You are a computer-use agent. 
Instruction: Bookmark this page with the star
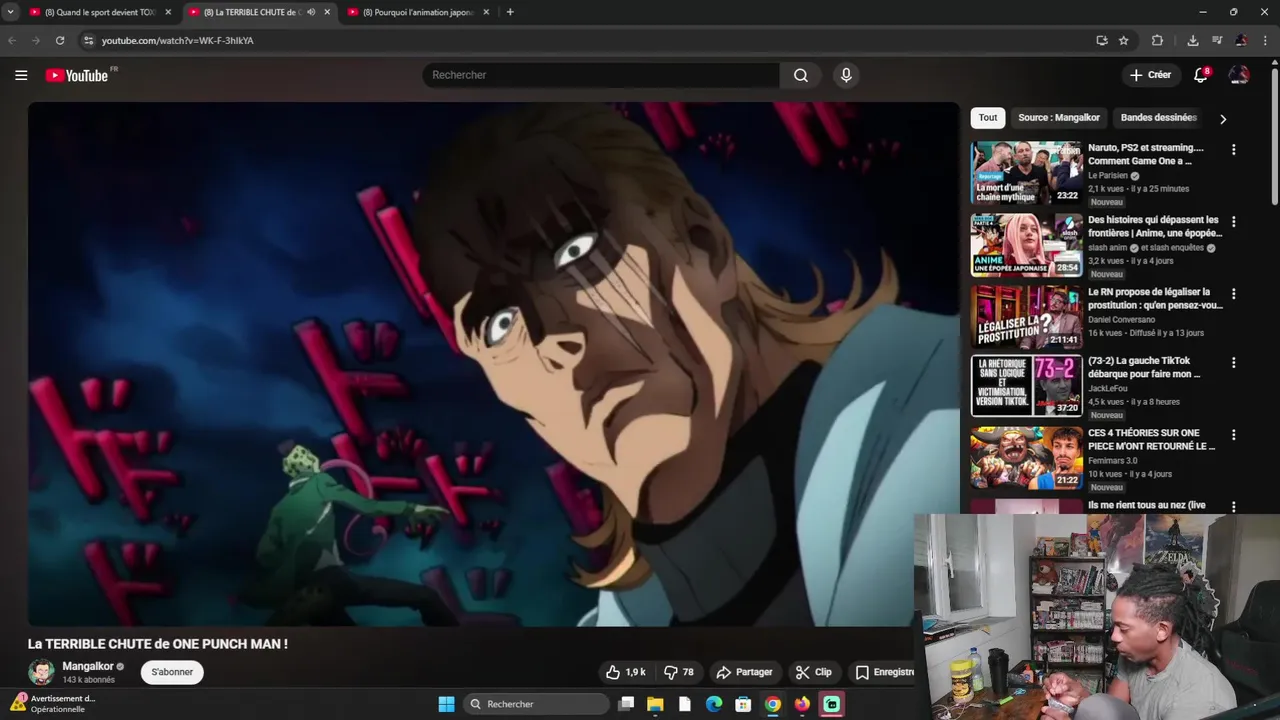pos(1124,40)
